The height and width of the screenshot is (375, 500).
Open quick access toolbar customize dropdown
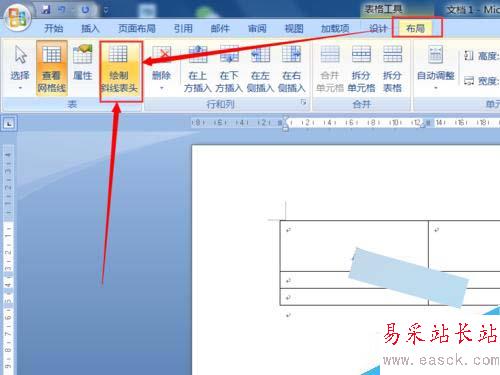[106, 11]
